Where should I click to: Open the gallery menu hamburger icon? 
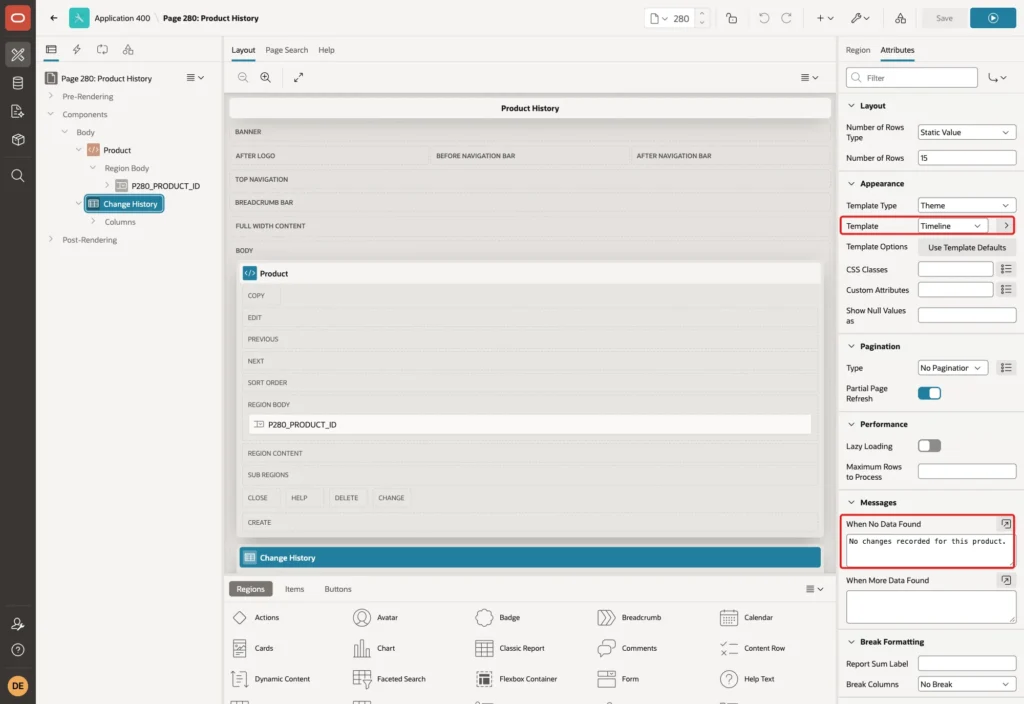pyautogui.click(x=814, y=589)
